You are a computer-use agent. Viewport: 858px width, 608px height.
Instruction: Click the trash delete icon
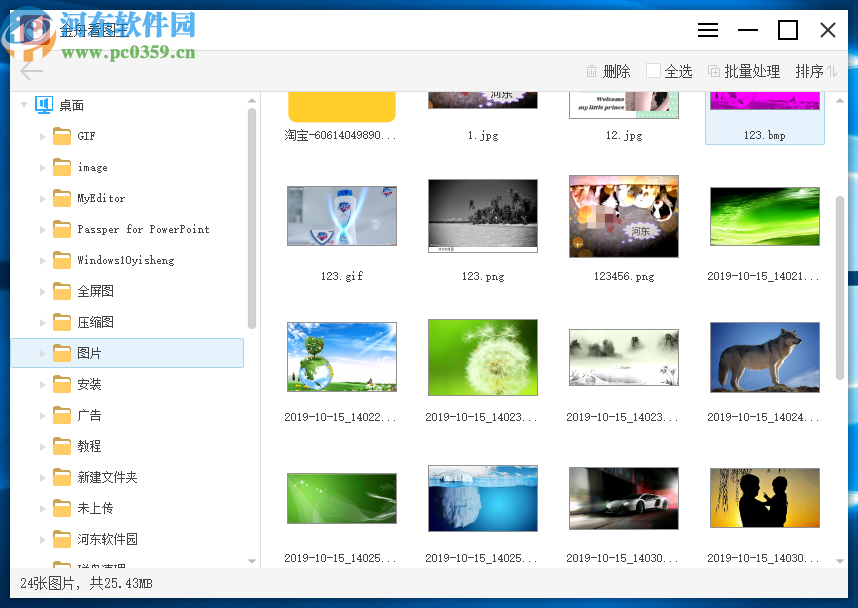coord(591,71)
